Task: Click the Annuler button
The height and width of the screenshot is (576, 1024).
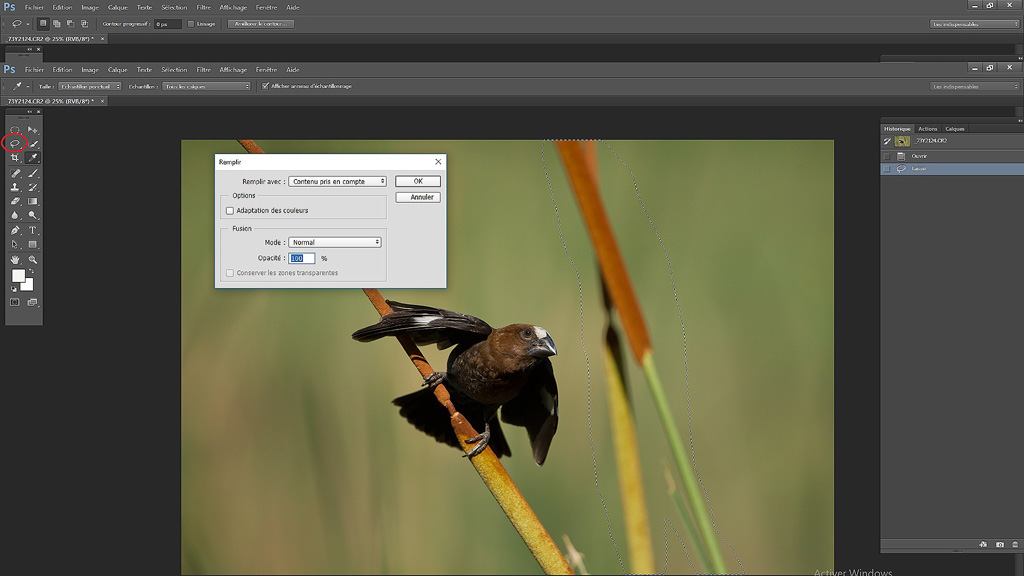Action: tap(418, 197)
